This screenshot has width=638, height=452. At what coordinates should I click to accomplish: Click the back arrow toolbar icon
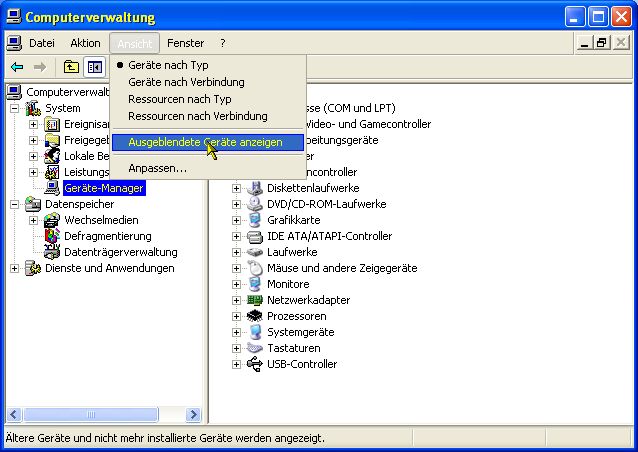(x=17, y=67)
